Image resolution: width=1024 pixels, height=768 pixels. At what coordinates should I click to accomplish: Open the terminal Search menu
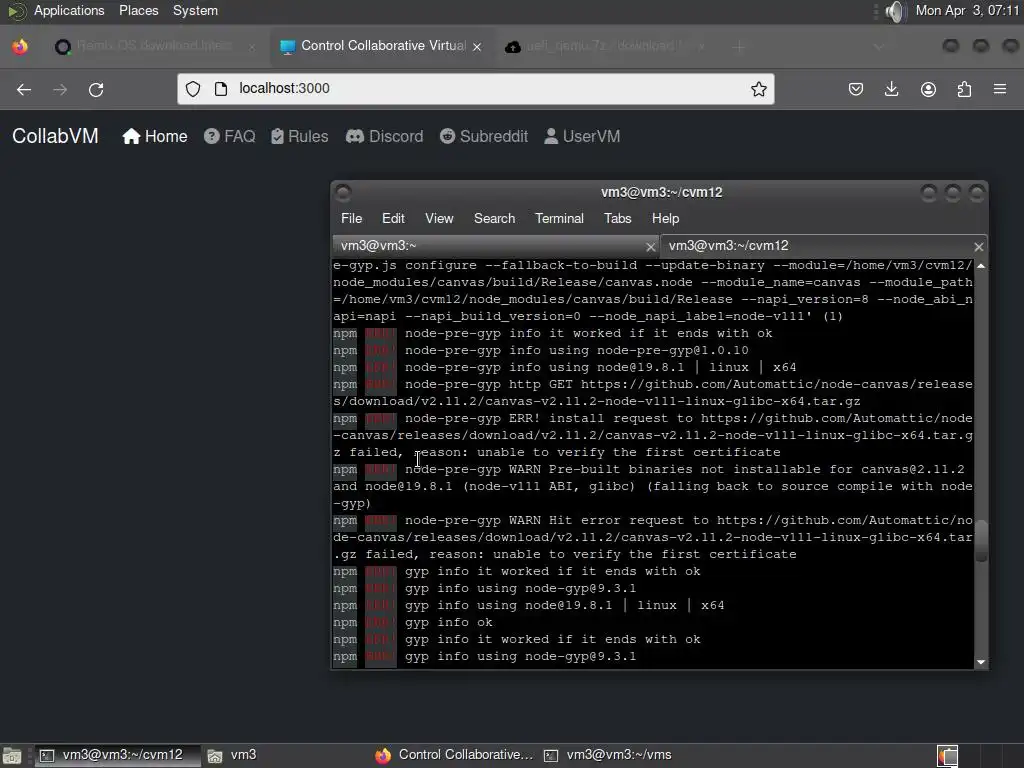(494, 219)
